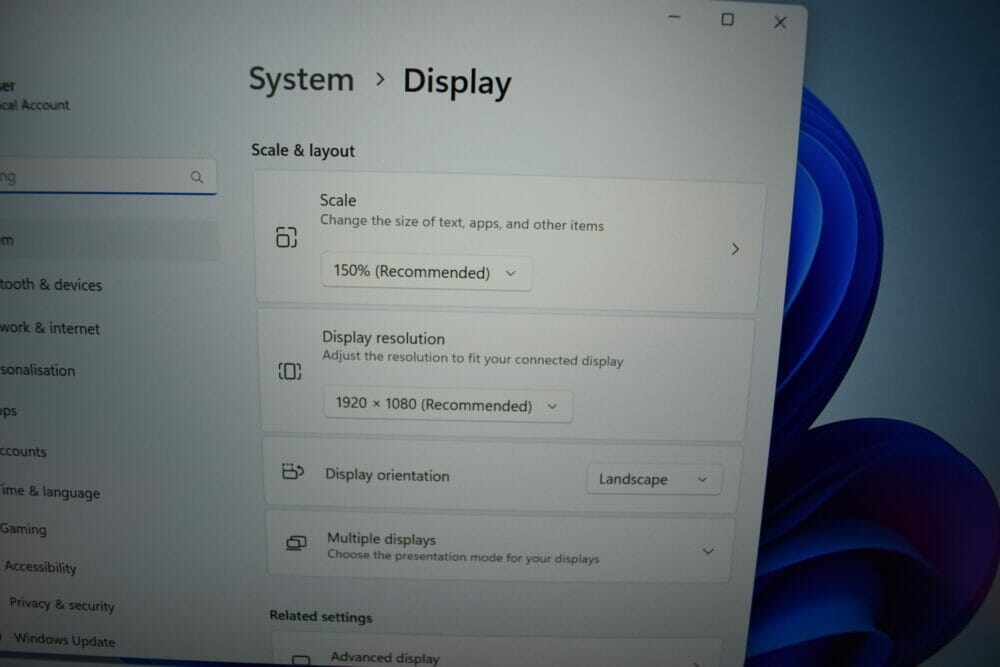The image size is (1000, 667).
Task: Click 'Choose the presentation mode' description
Action: (x=464, y=557)
